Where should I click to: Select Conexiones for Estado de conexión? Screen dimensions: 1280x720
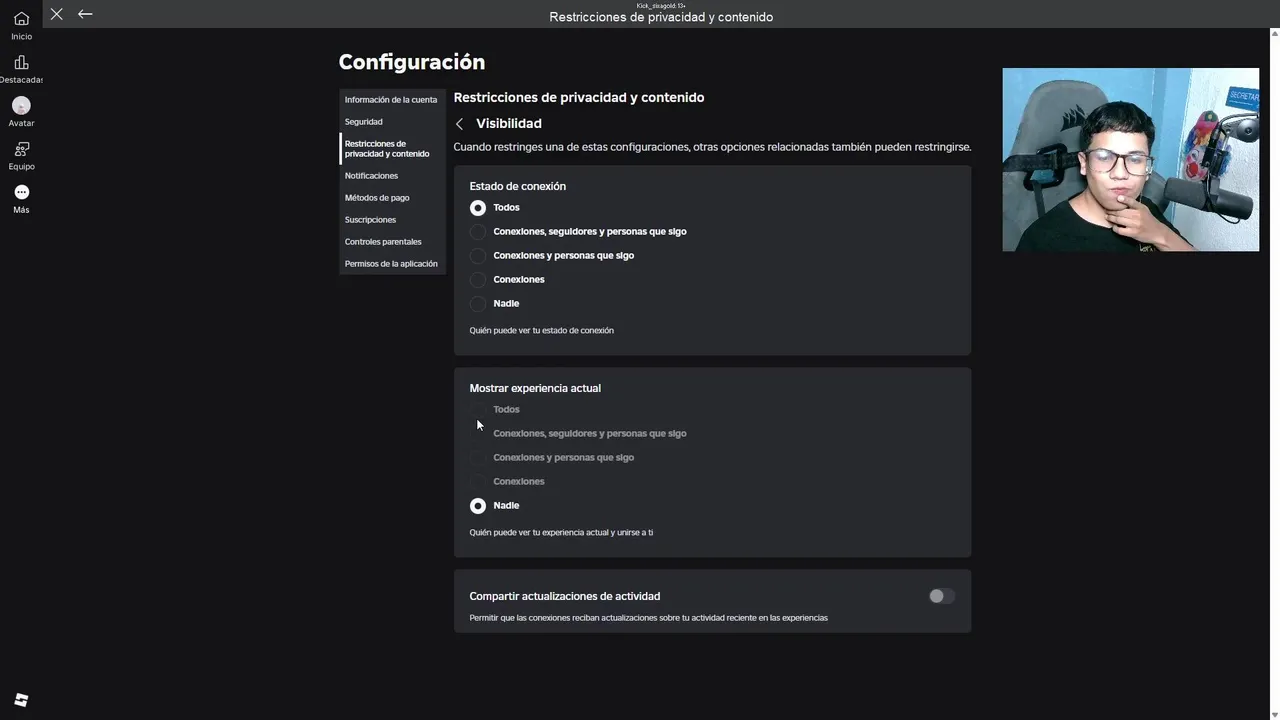[x=478, y=280]
